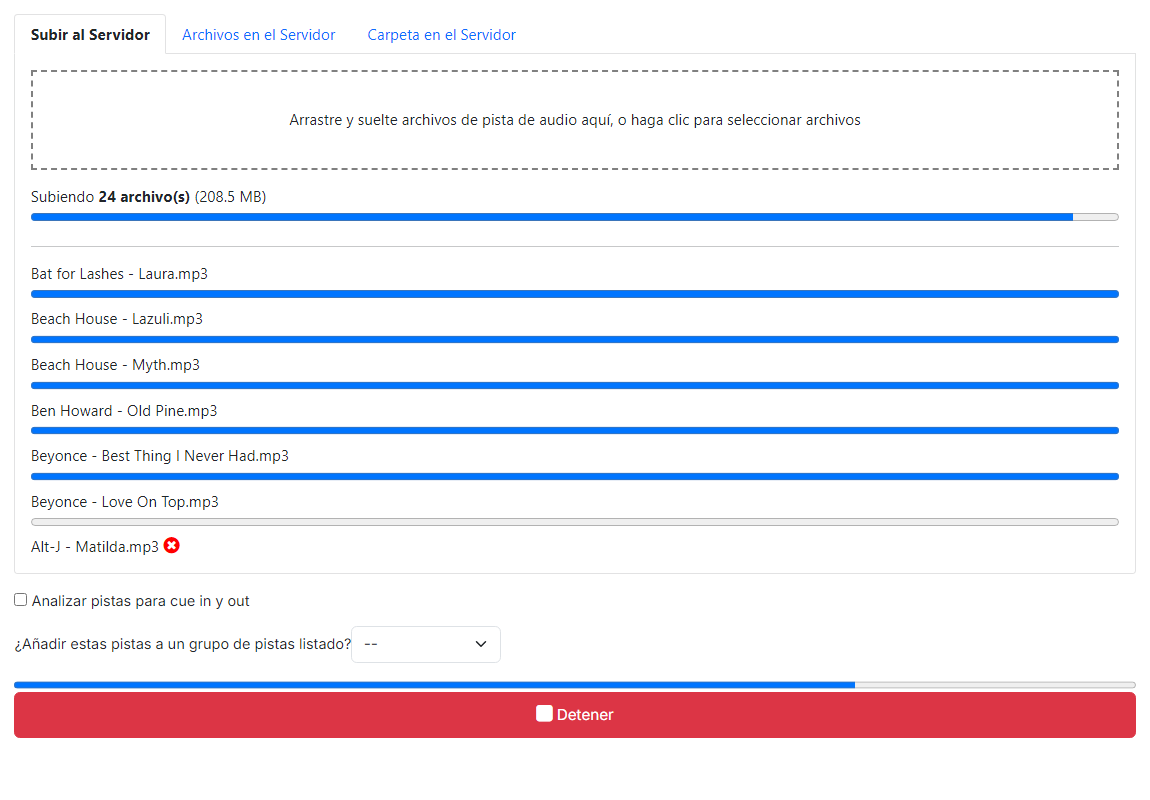This screenshot has width=1150, height=800.
Task: Enable Analizar pistas para cue in y out
Action: [x=21, y=600]
